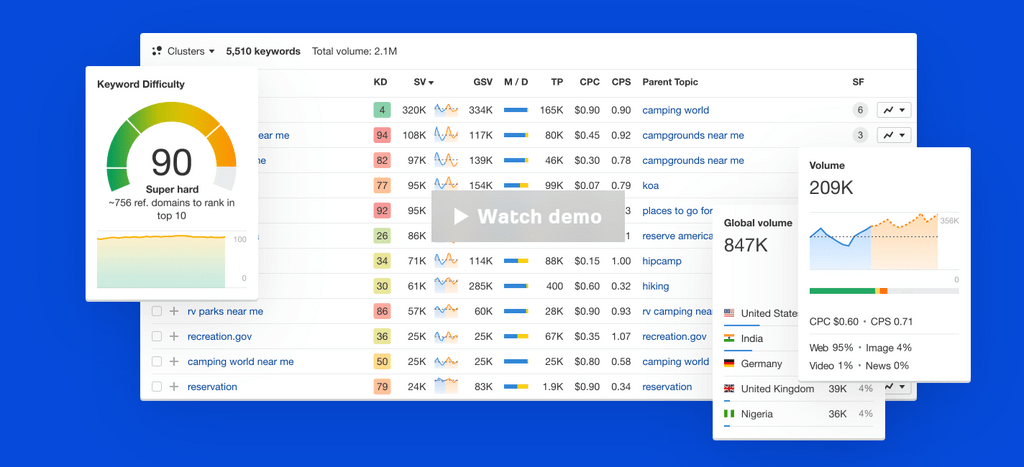Select the camping world near me checkbox
Viewport: 1024px width, 467px height.
pos(157,361)
